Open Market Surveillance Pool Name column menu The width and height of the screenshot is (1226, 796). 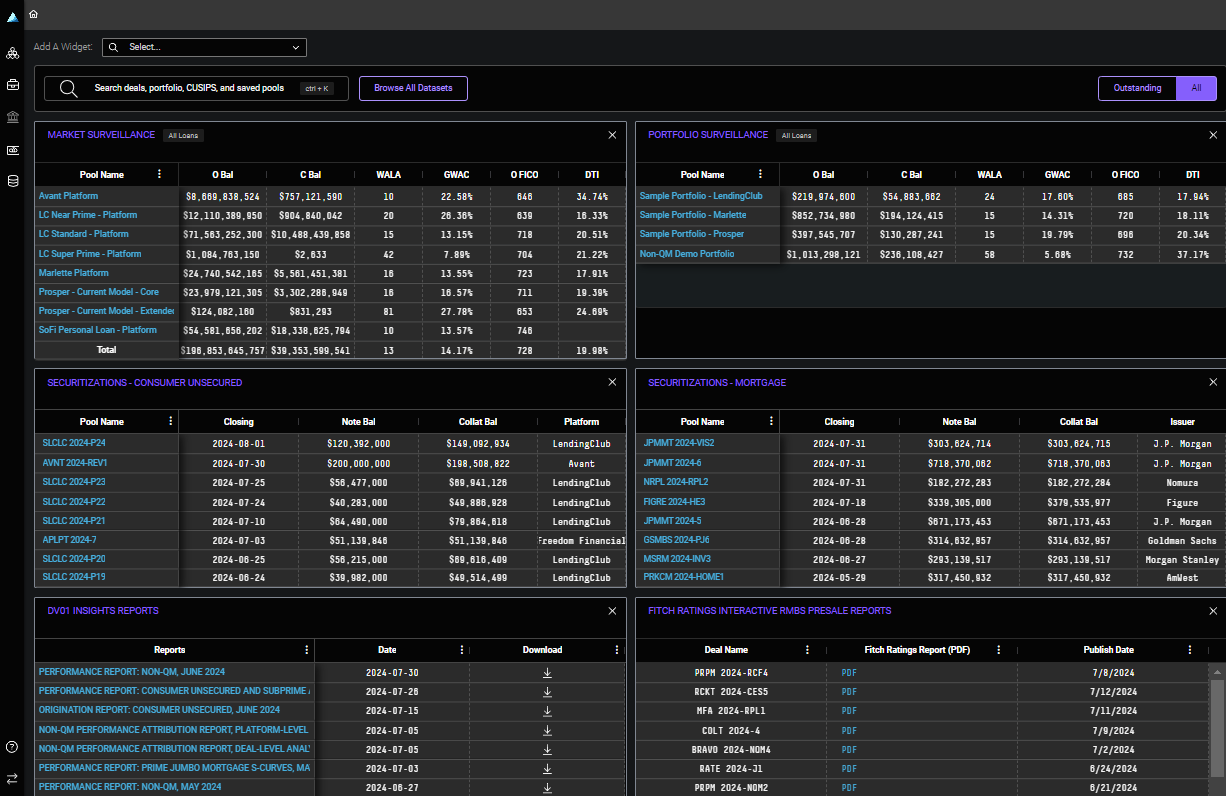[160, 174]
